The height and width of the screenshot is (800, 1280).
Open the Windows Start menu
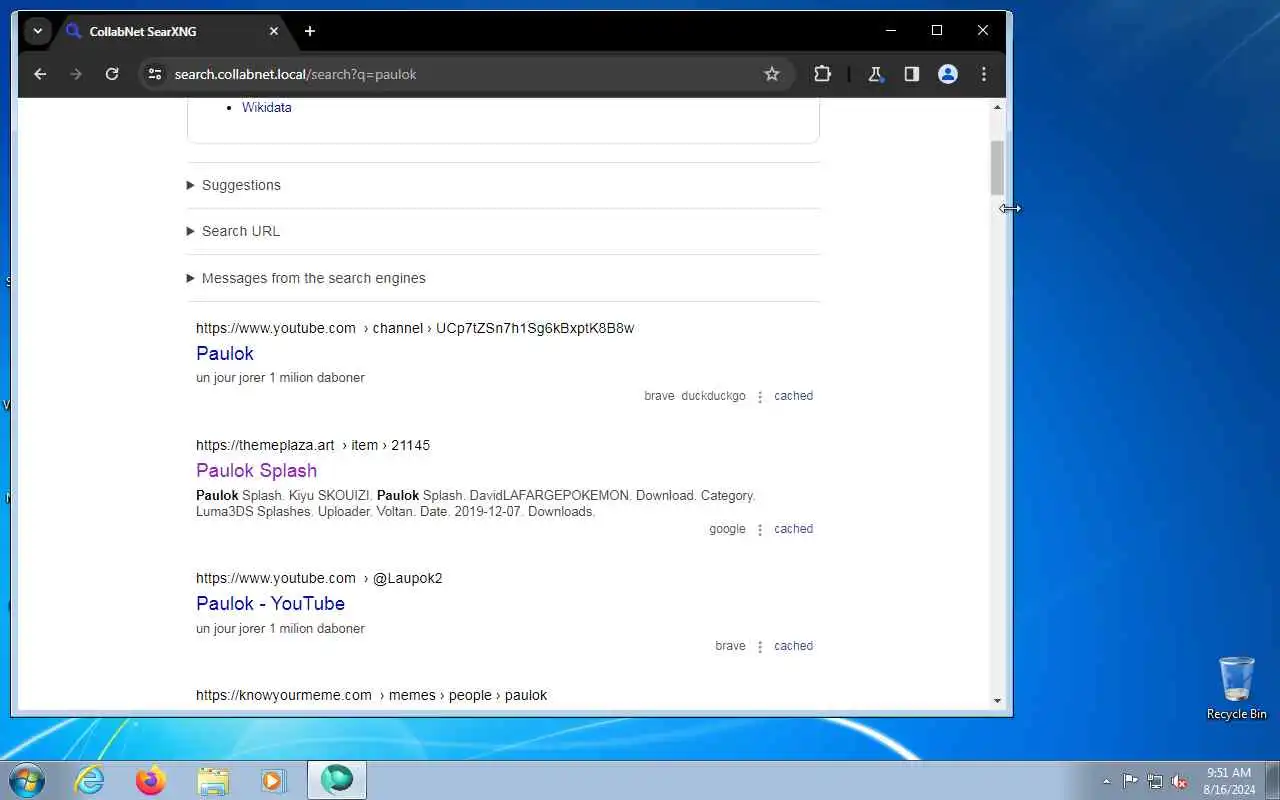[26, 780]
